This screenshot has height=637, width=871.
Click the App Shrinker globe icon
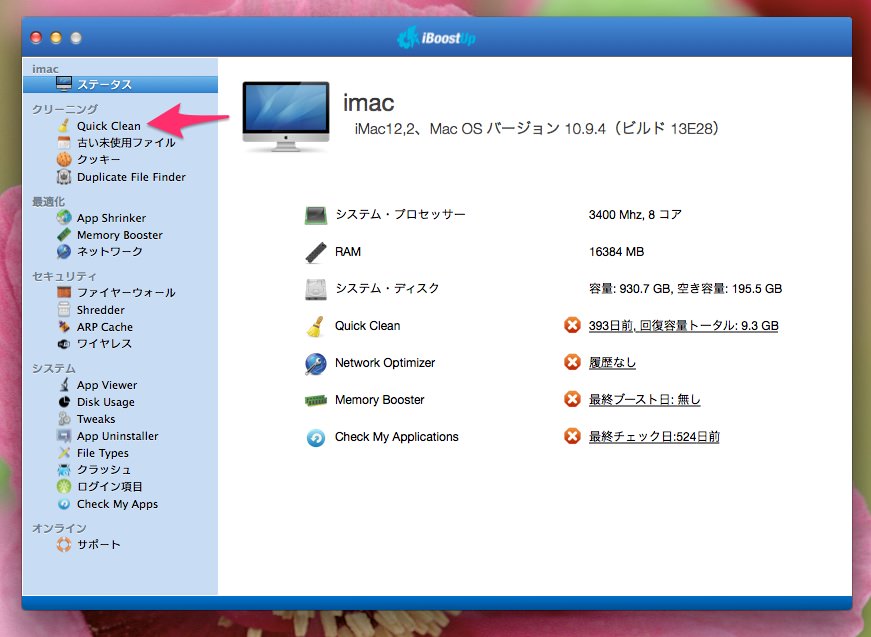click(64, 217)
